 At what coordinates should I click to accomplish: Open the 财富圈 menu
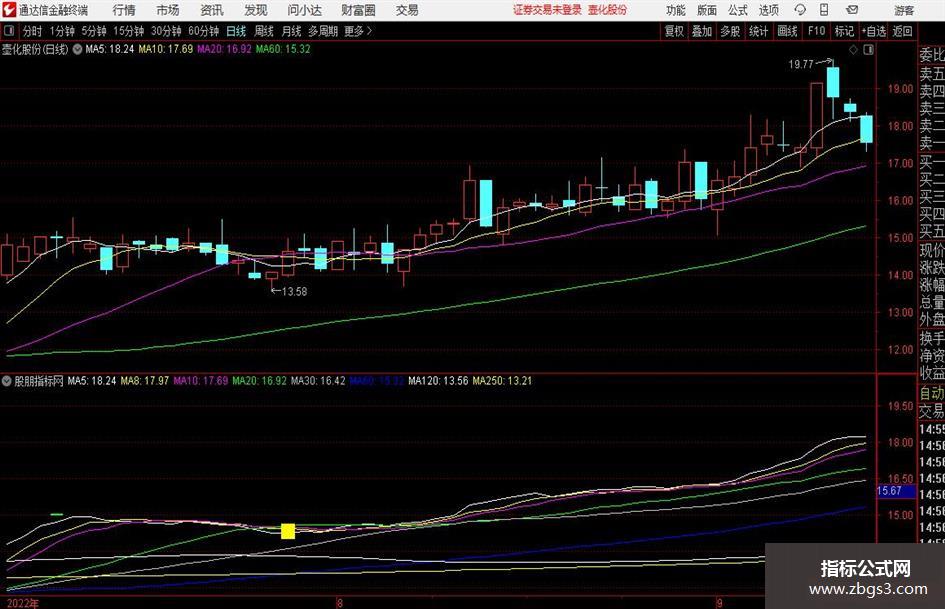[358, 10]
